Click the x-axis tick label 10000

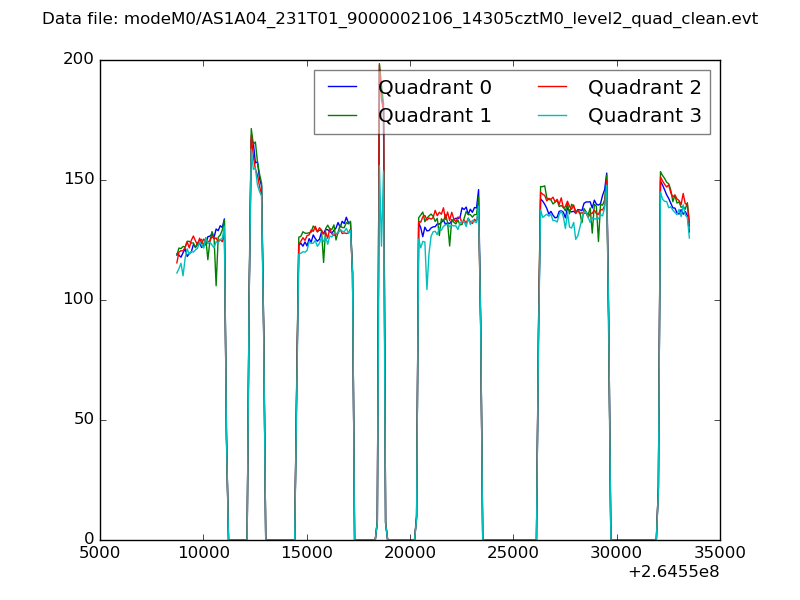coord(203,554)
